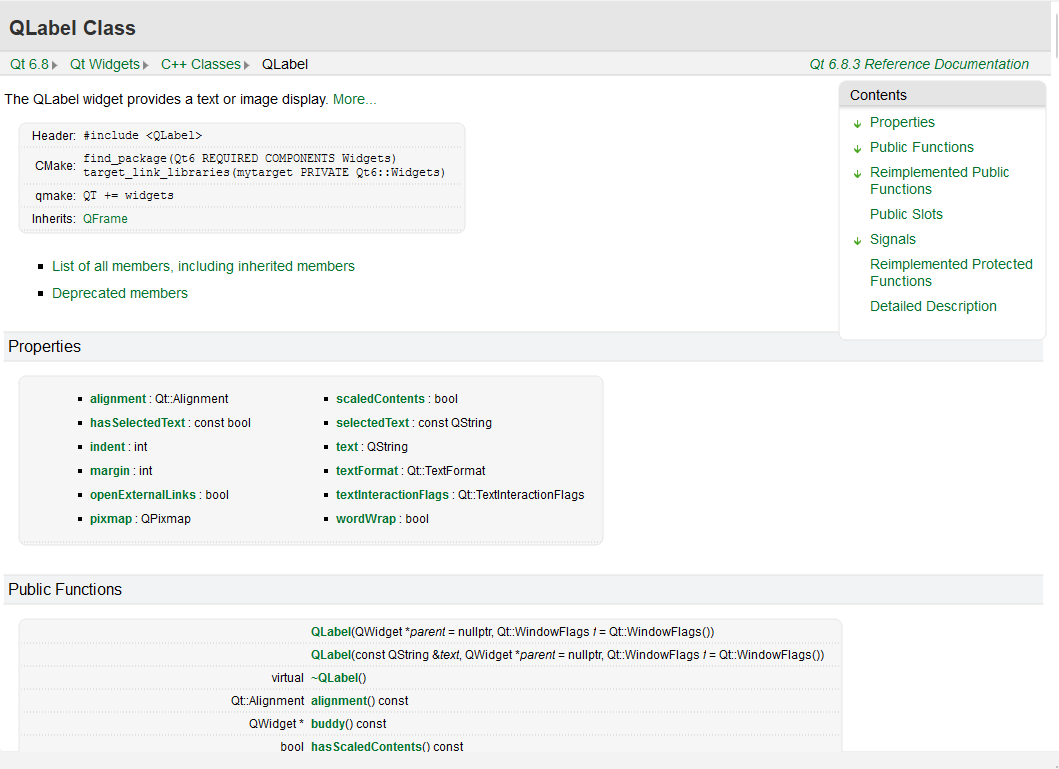1059x769 pixels.
Task: Open the openExternalLinks property
Action: (143, 495)
